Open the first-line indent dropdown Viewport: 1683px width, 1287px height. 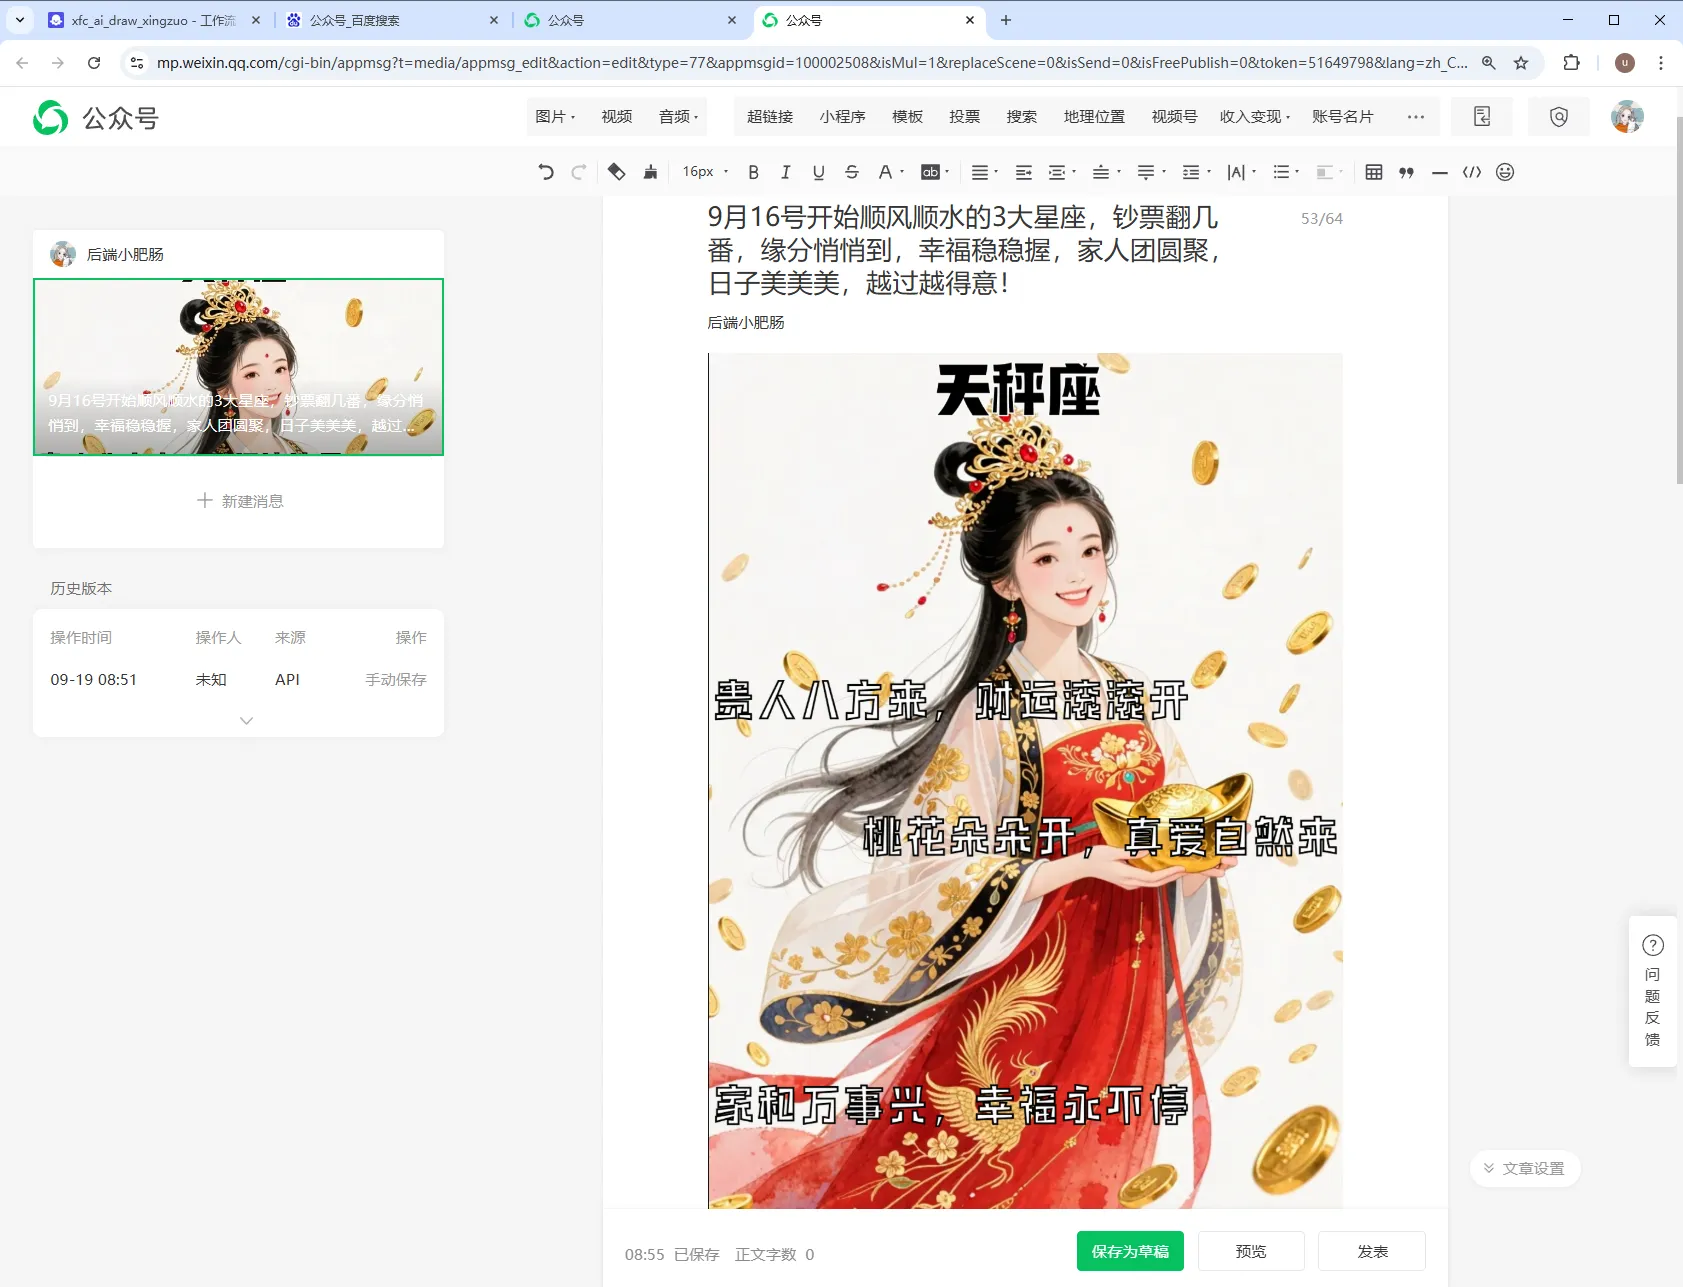[1061, 172]
